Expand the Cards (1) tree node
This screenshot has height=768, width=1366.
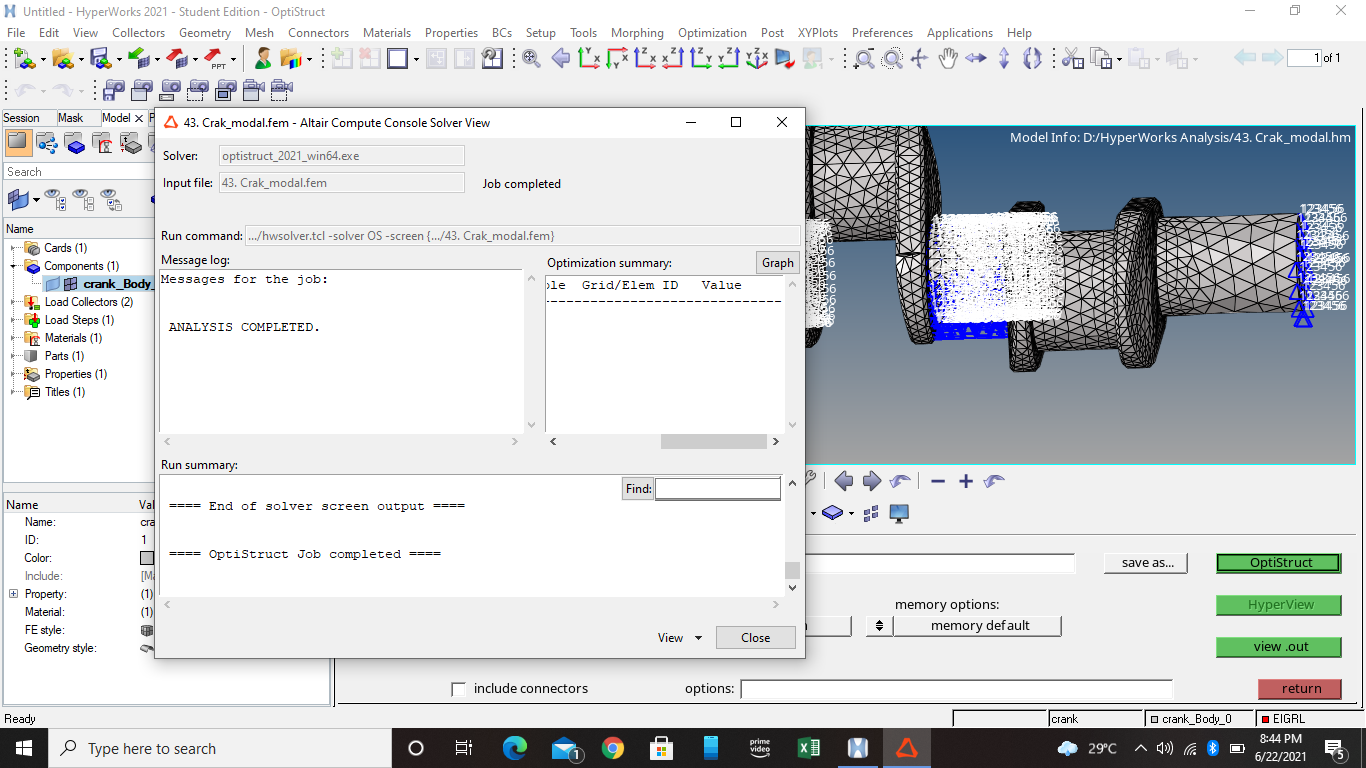tap(15, 248)
